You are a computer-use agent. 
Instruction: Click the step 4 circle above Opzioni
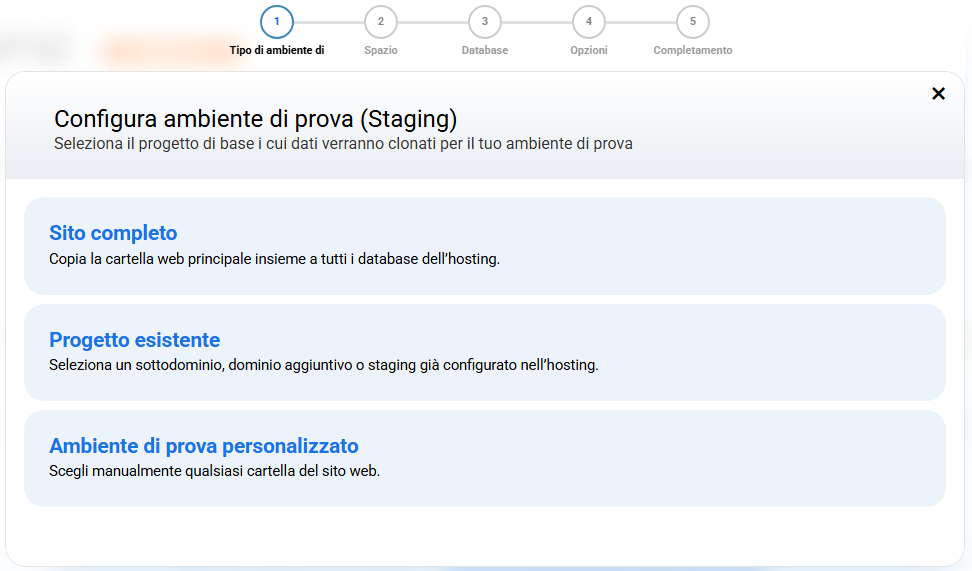tap(589, 22)
